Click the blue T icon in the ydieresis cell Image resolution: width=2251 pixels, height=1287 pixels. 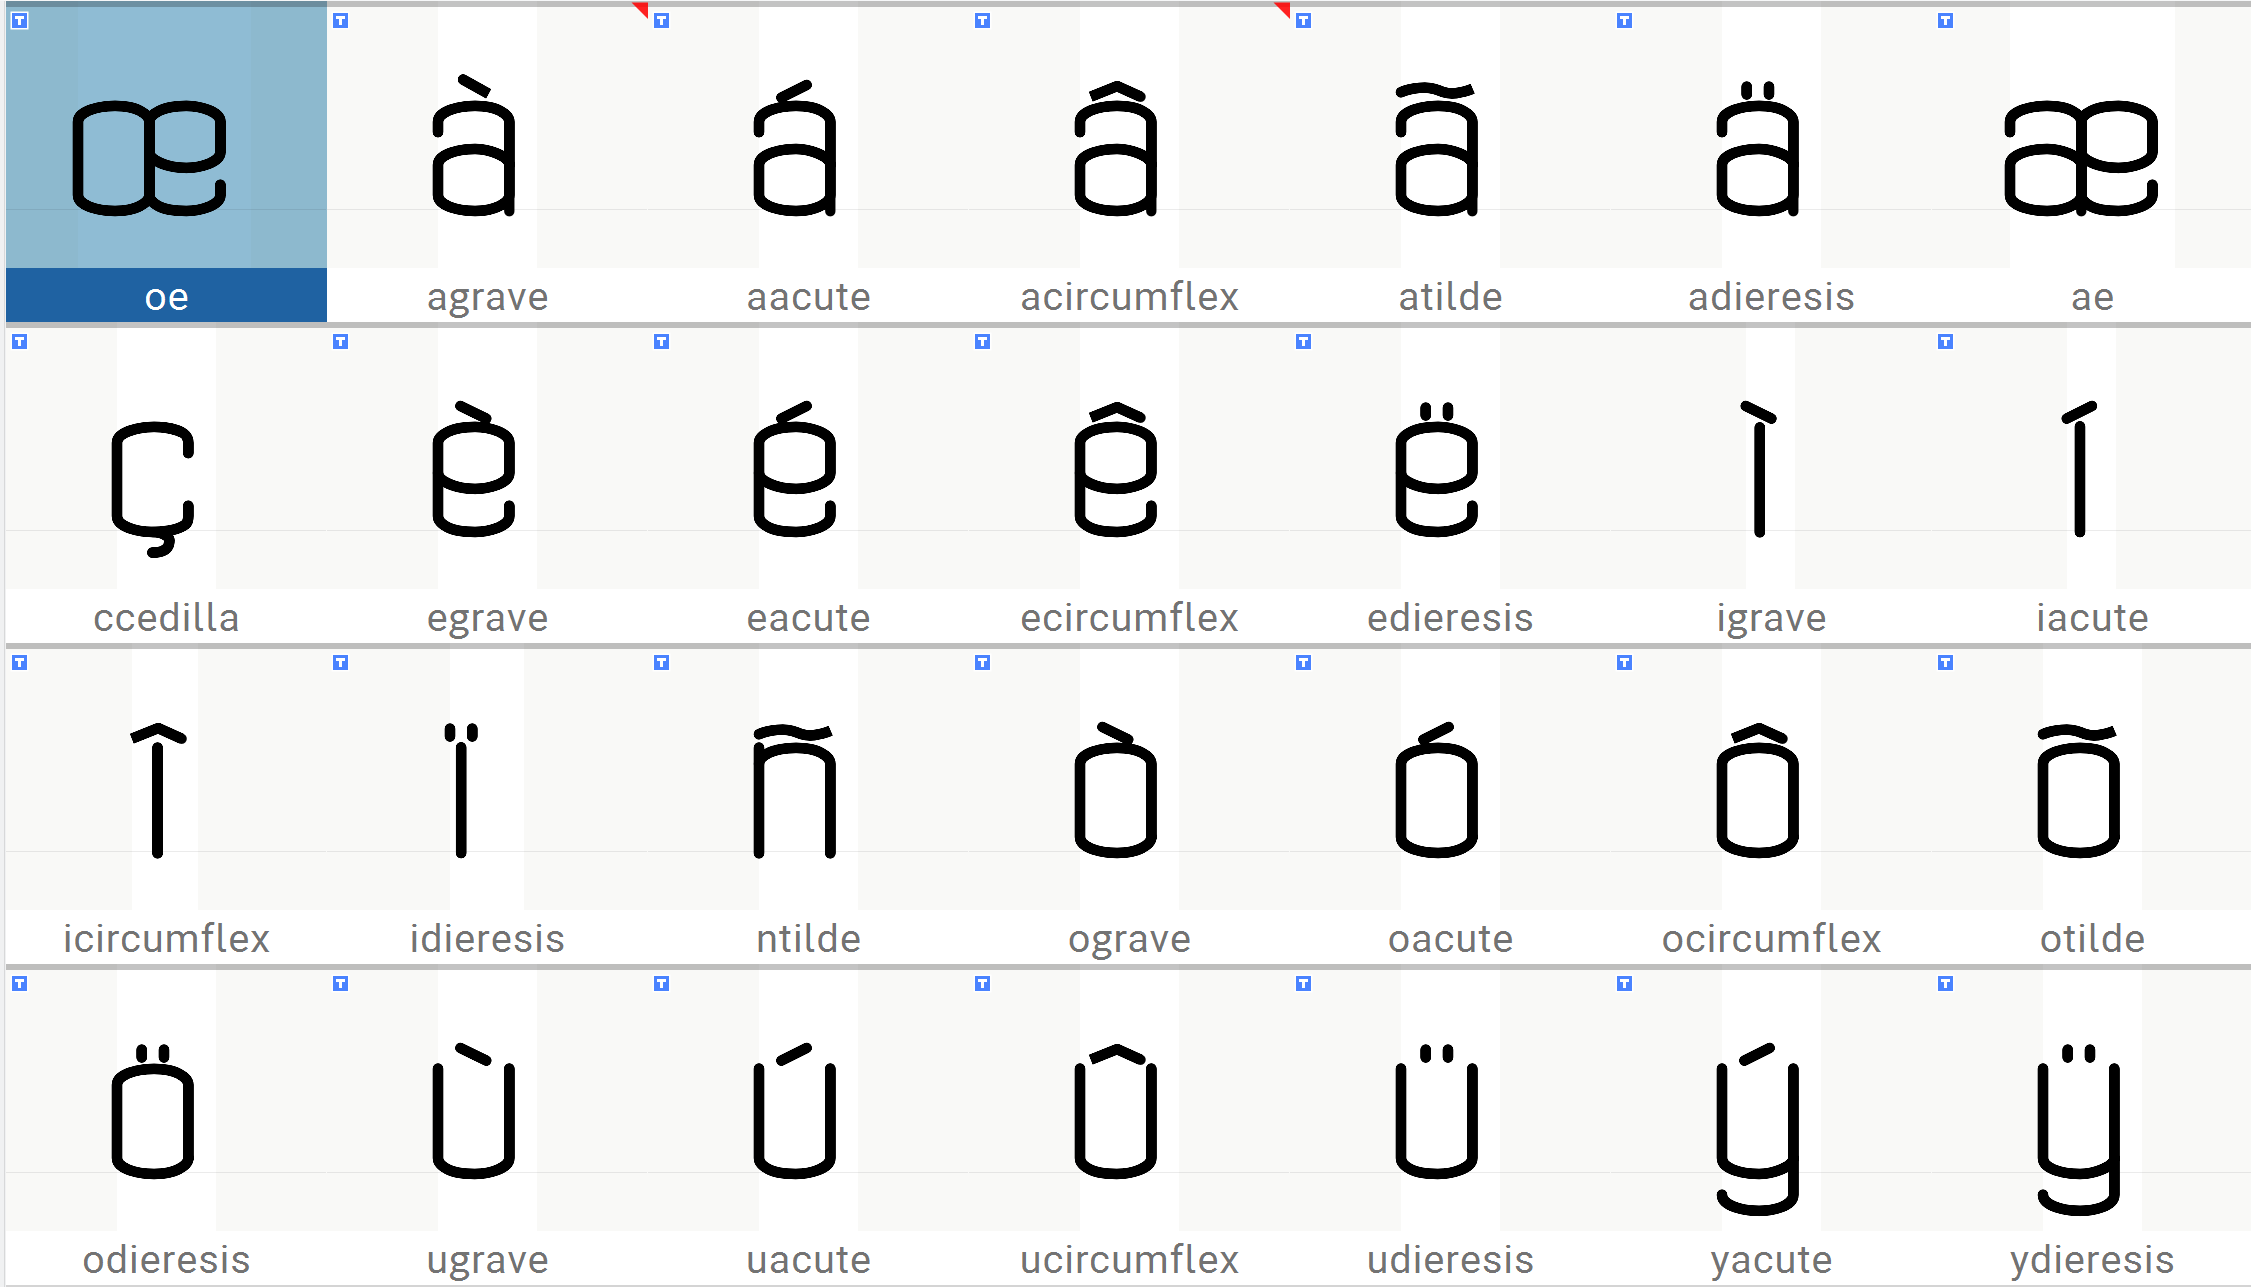(x=1946, y=984)
